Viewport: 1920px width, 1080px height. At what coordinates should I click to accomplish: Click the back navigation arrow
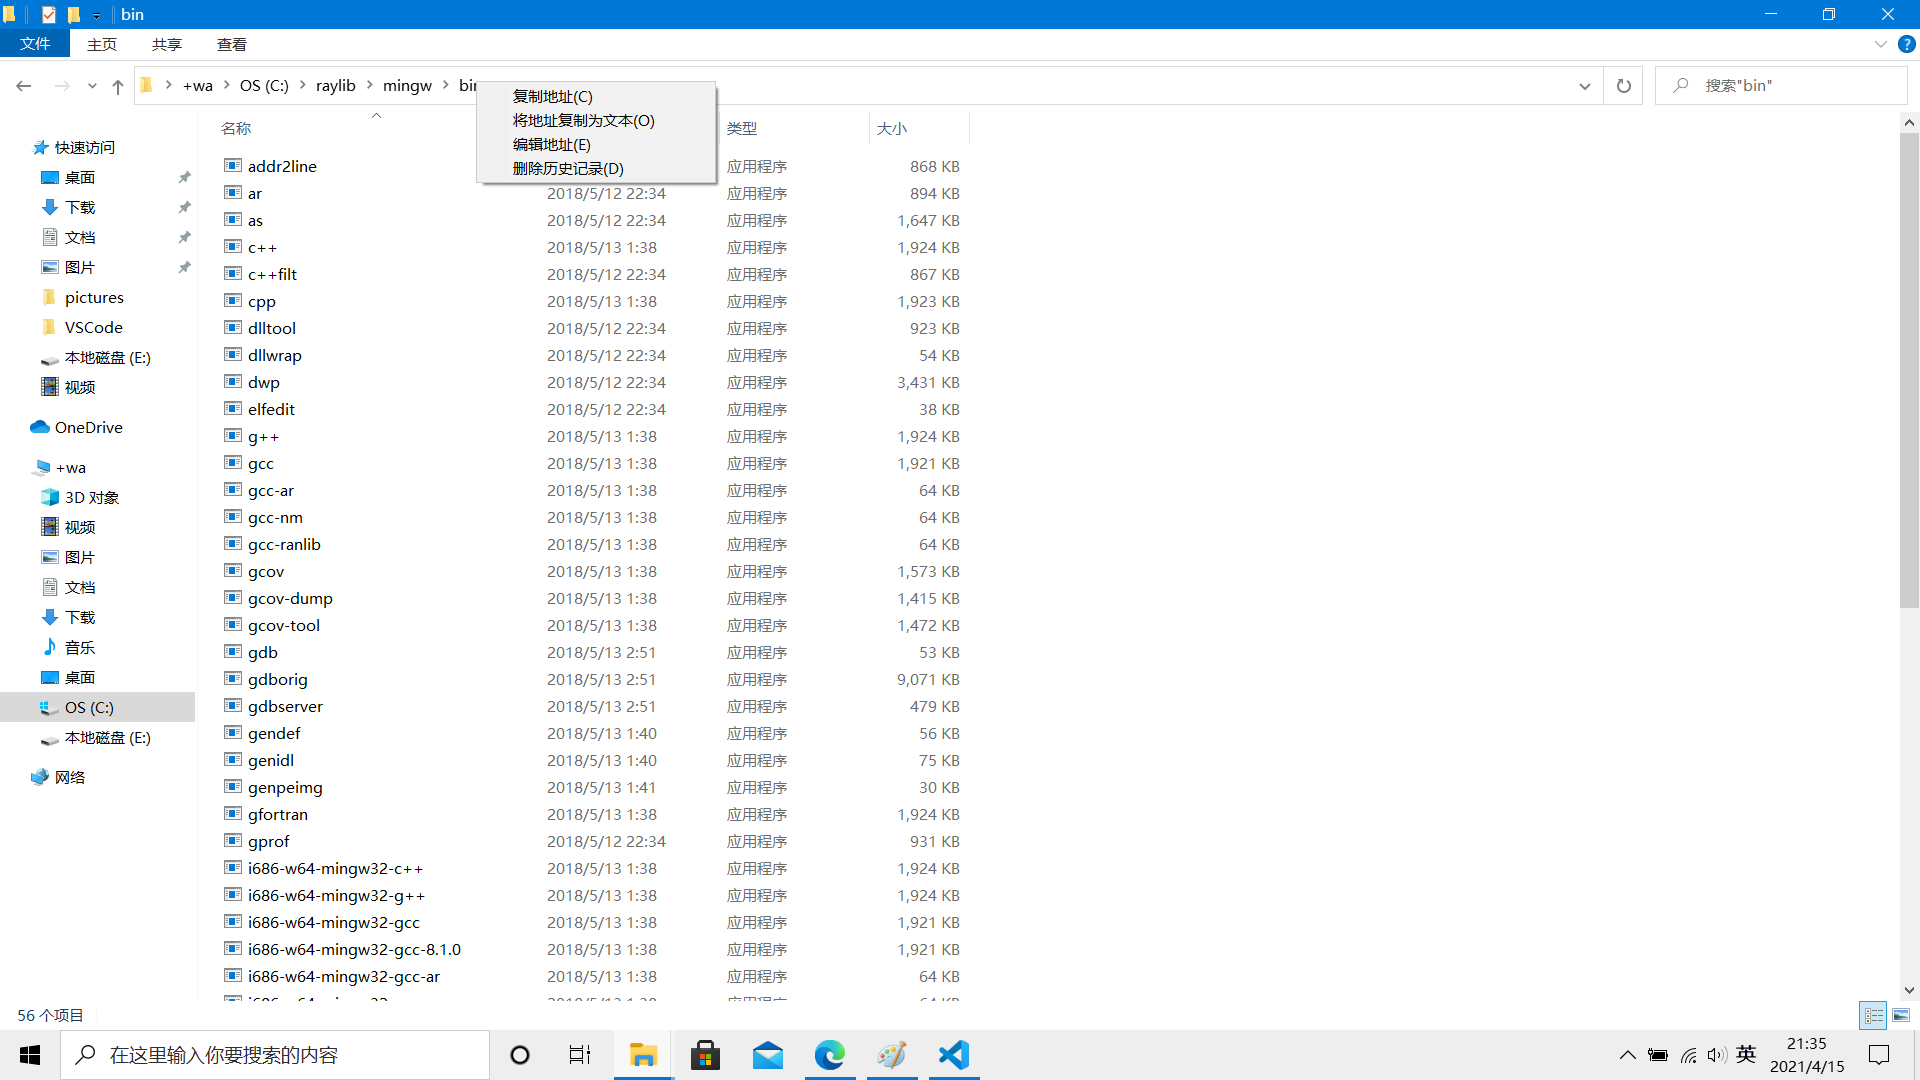(x=24, y=86)
